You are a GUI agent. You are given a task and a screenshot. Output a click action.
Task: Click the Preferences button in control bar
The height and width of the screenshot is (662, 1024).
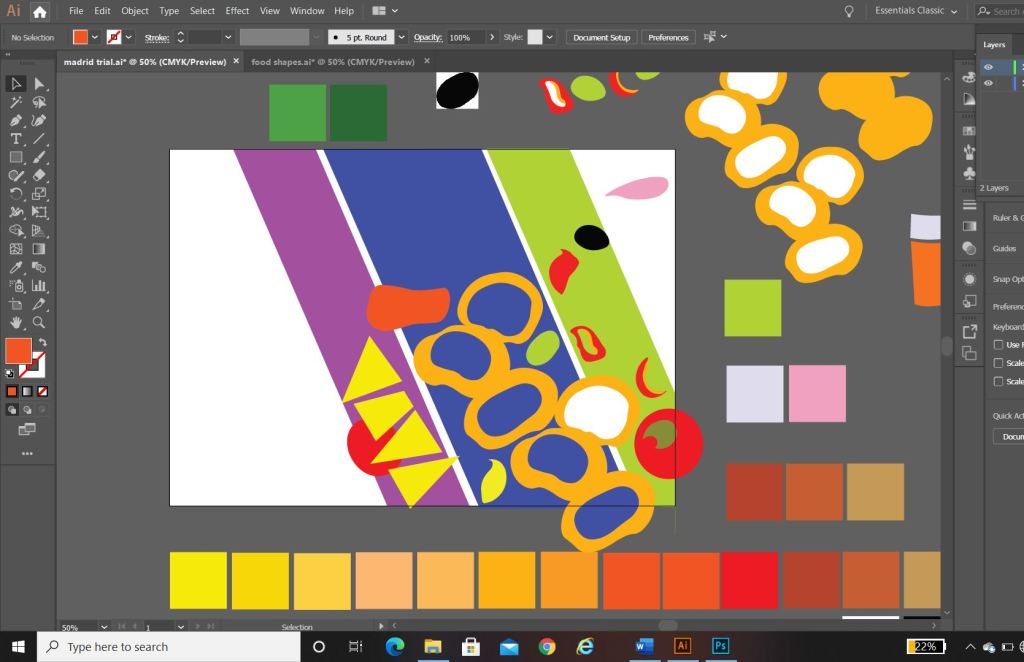coord(668,37)
